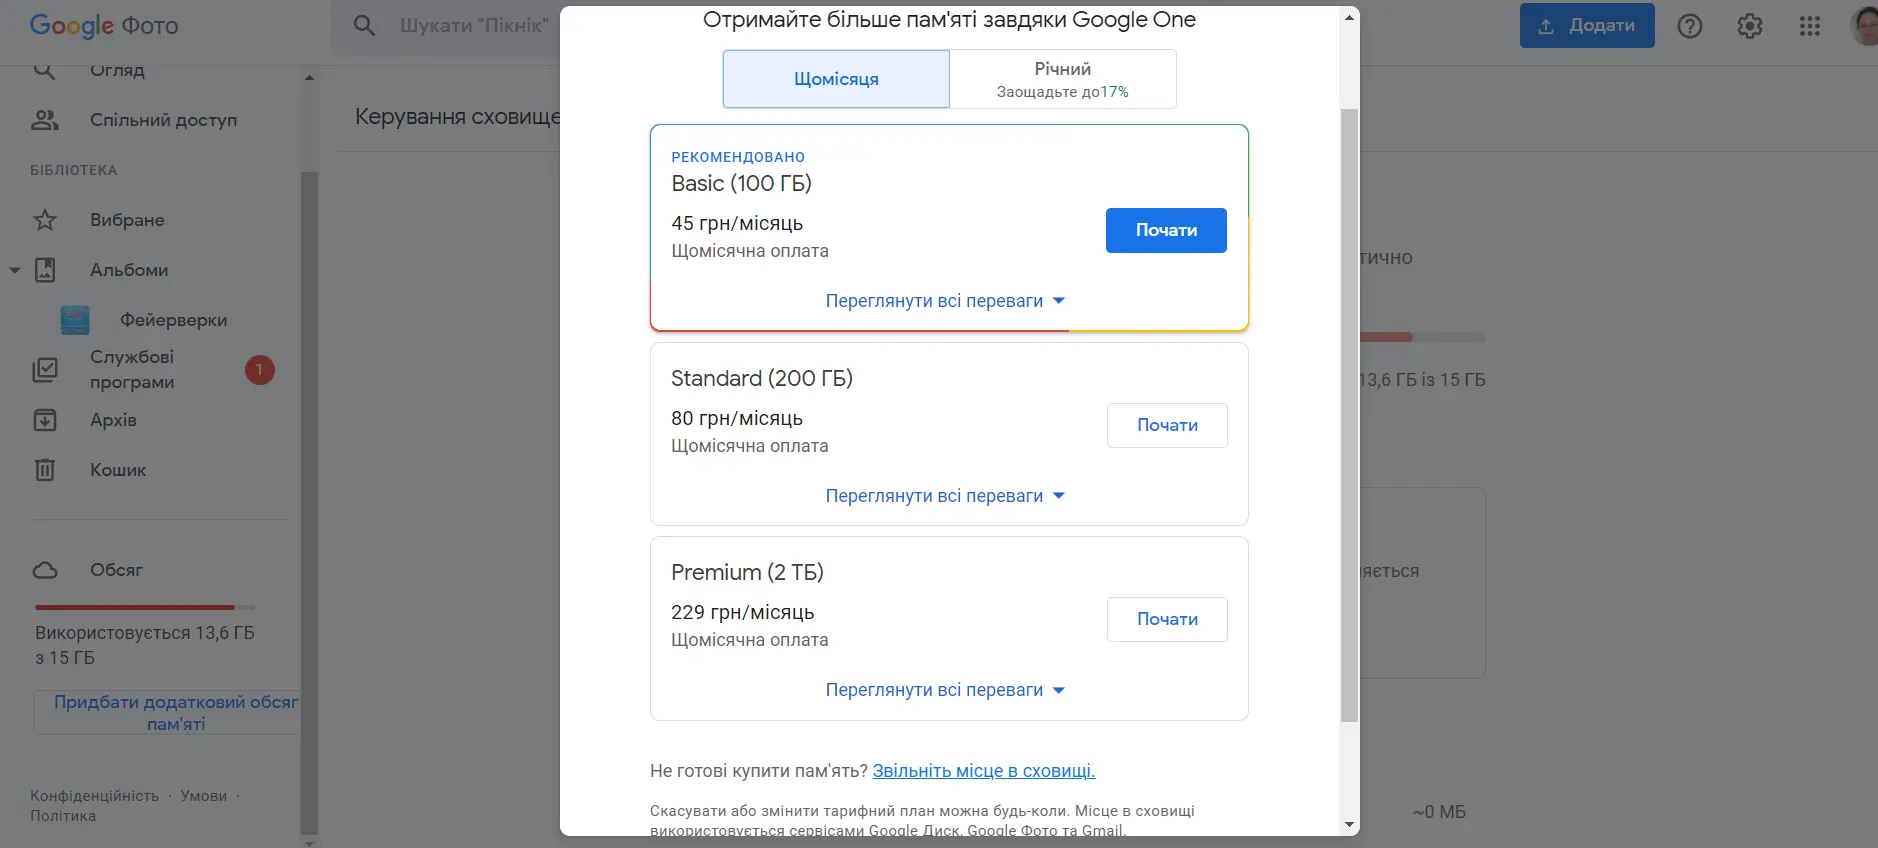Expand Standard plan Переглянути всі переваги
Viewport: 1878px width, 848px height.
(945, 496)
